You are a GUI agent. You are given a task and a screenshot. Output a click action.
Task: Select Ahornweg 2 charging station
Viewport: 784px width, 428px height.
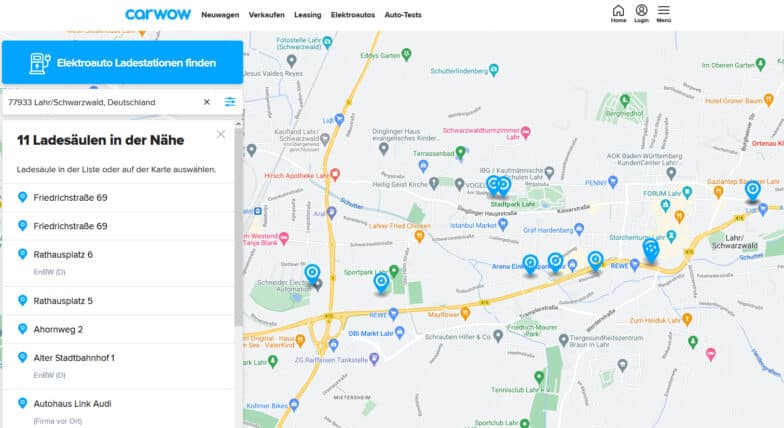[118, 329]
